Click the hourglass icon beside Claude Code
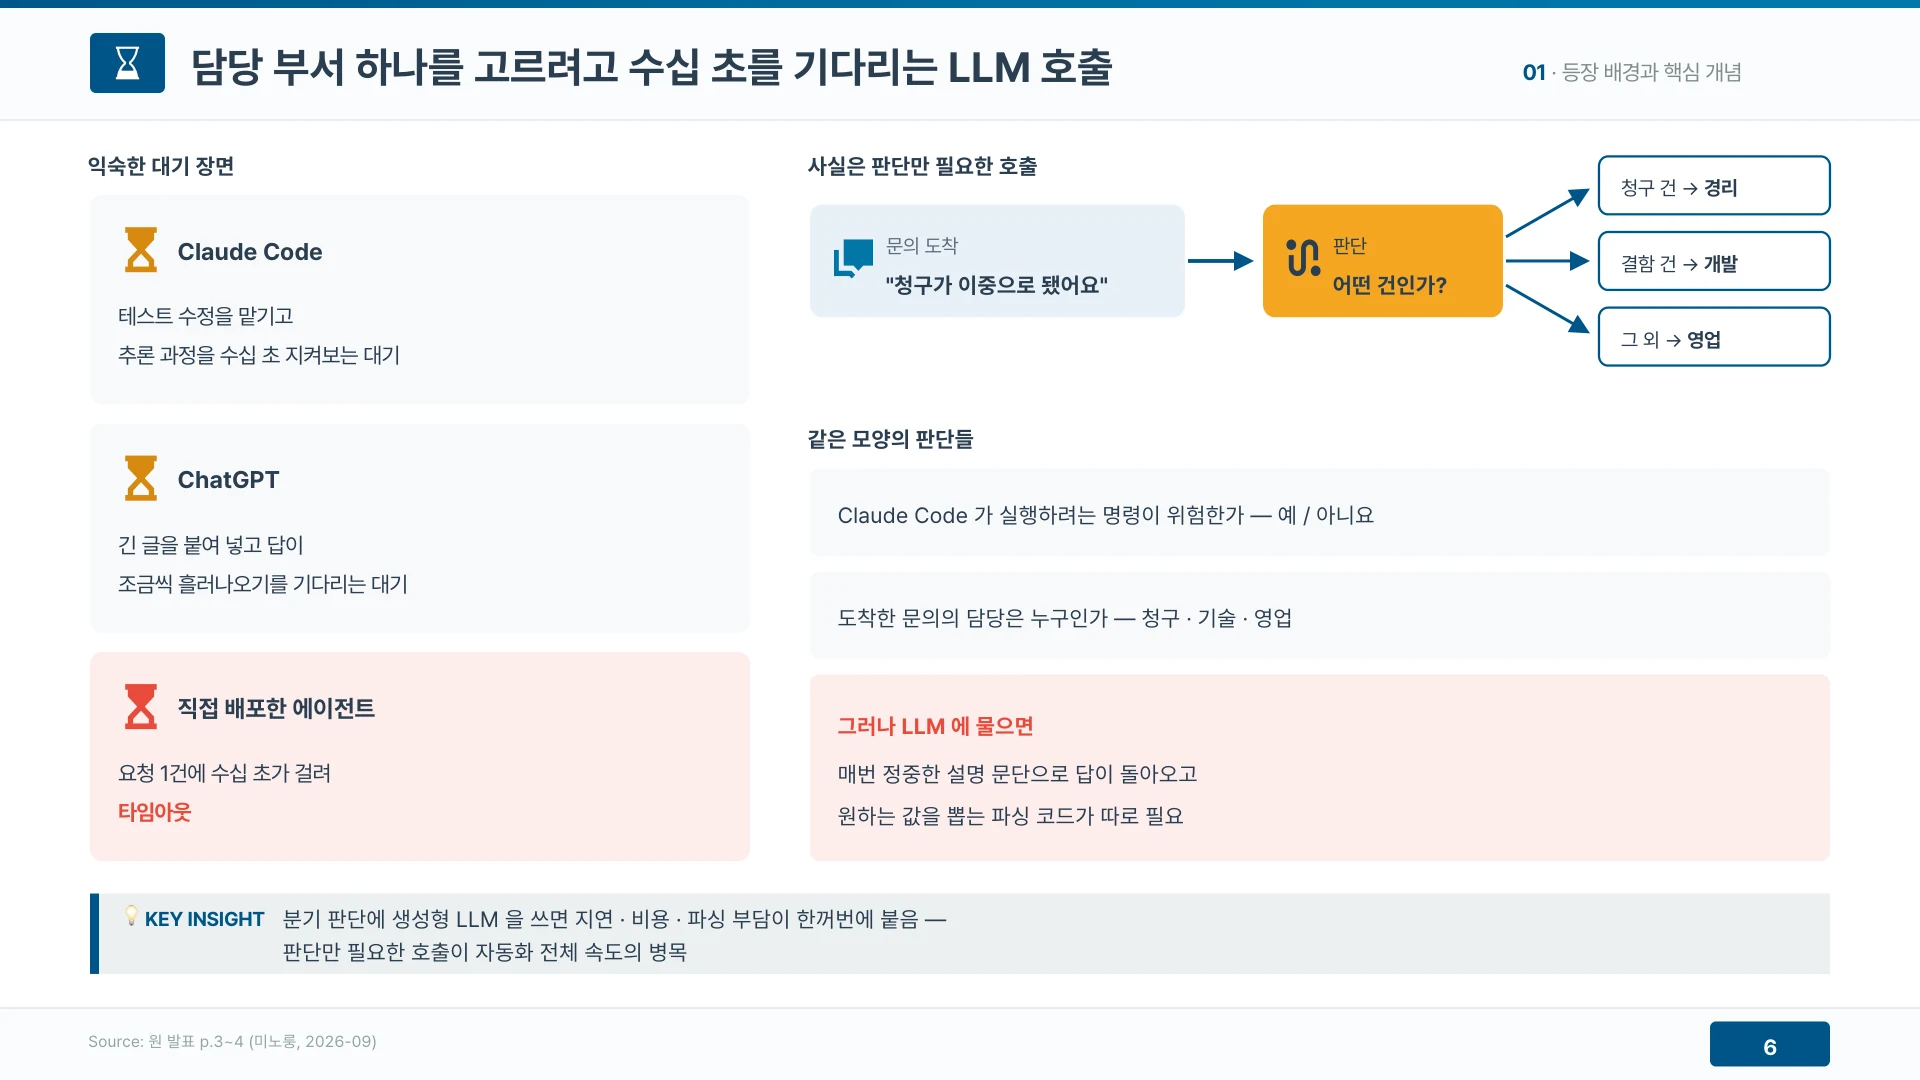The height and width of the screenshot is (1080, 1920). tap(141, 250)
